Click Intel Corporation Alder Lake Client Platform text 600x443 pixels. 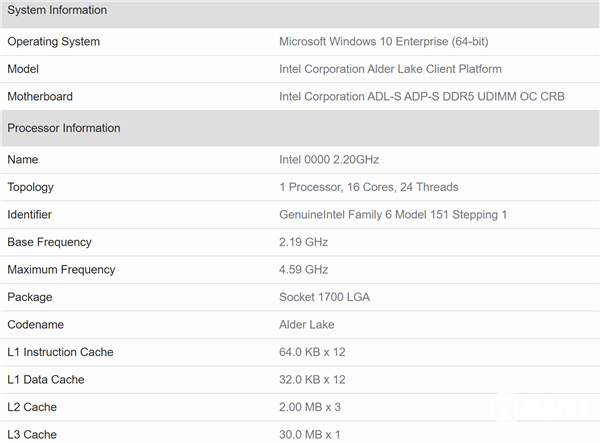coord(390,69)
